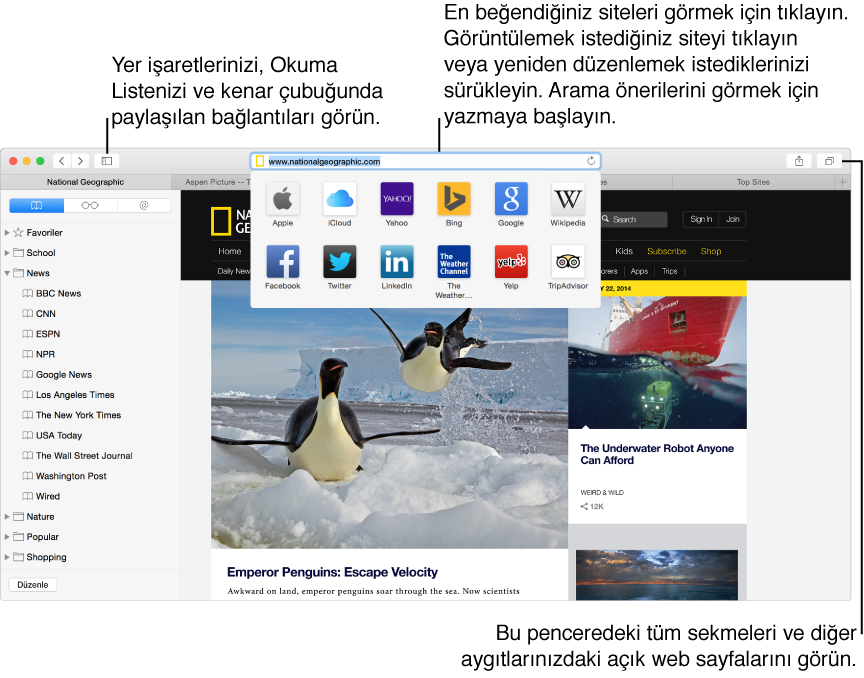Open the Wikipedia favorite icon
The height and width of the screenshot is (678, 864).
(568, 199)
